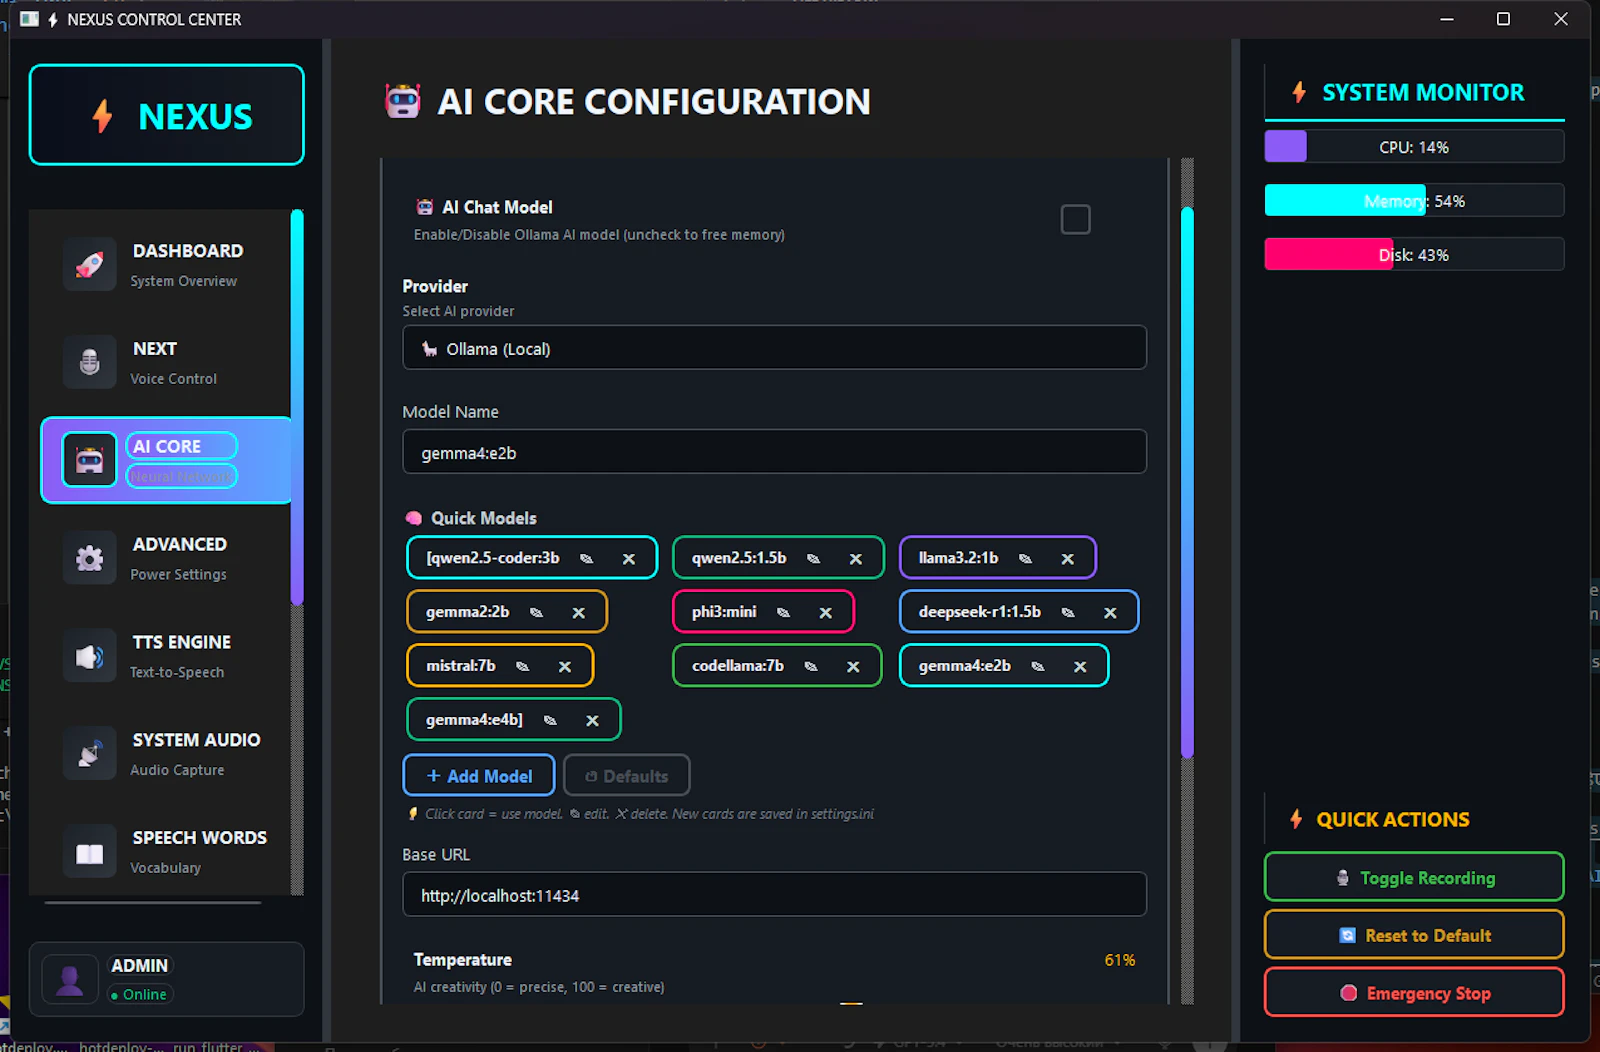Open Dashboard rocket icon in sidebar
The width and height of the screenshot is (1600, 1052).
pyautogui.click(x=90, y=264)
